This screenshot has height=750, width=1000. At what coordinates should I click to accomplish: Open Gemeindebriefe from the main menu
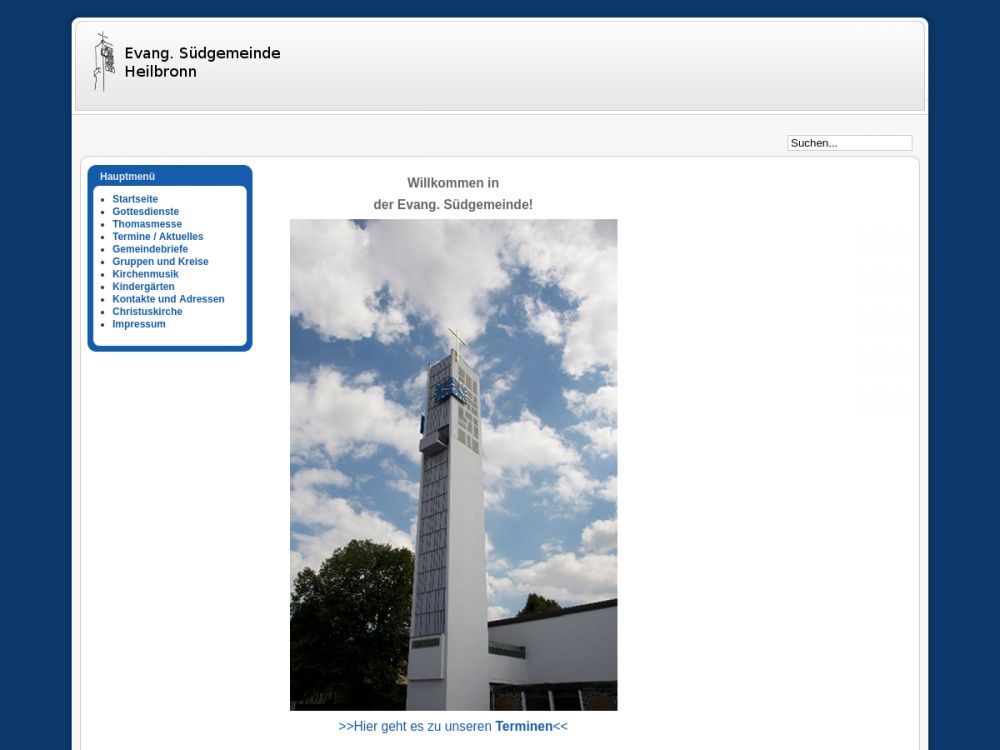[150, 249]
